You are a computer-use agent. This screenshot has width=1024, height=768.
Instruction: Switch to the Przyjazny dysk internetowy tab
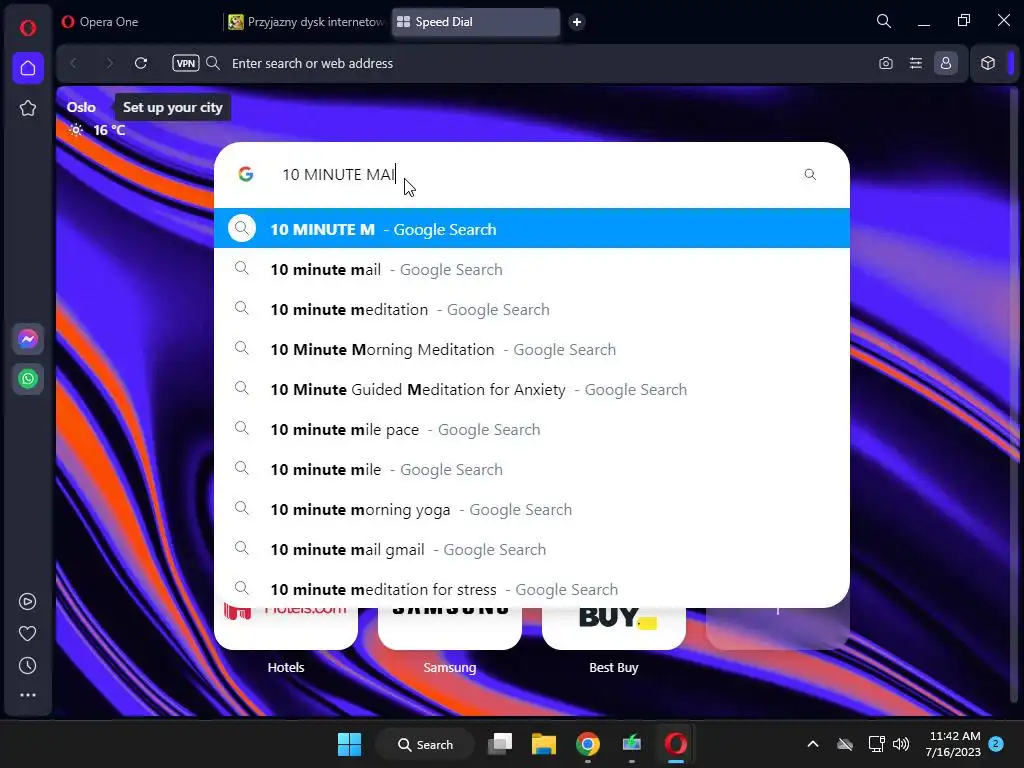tap(306, 22)
